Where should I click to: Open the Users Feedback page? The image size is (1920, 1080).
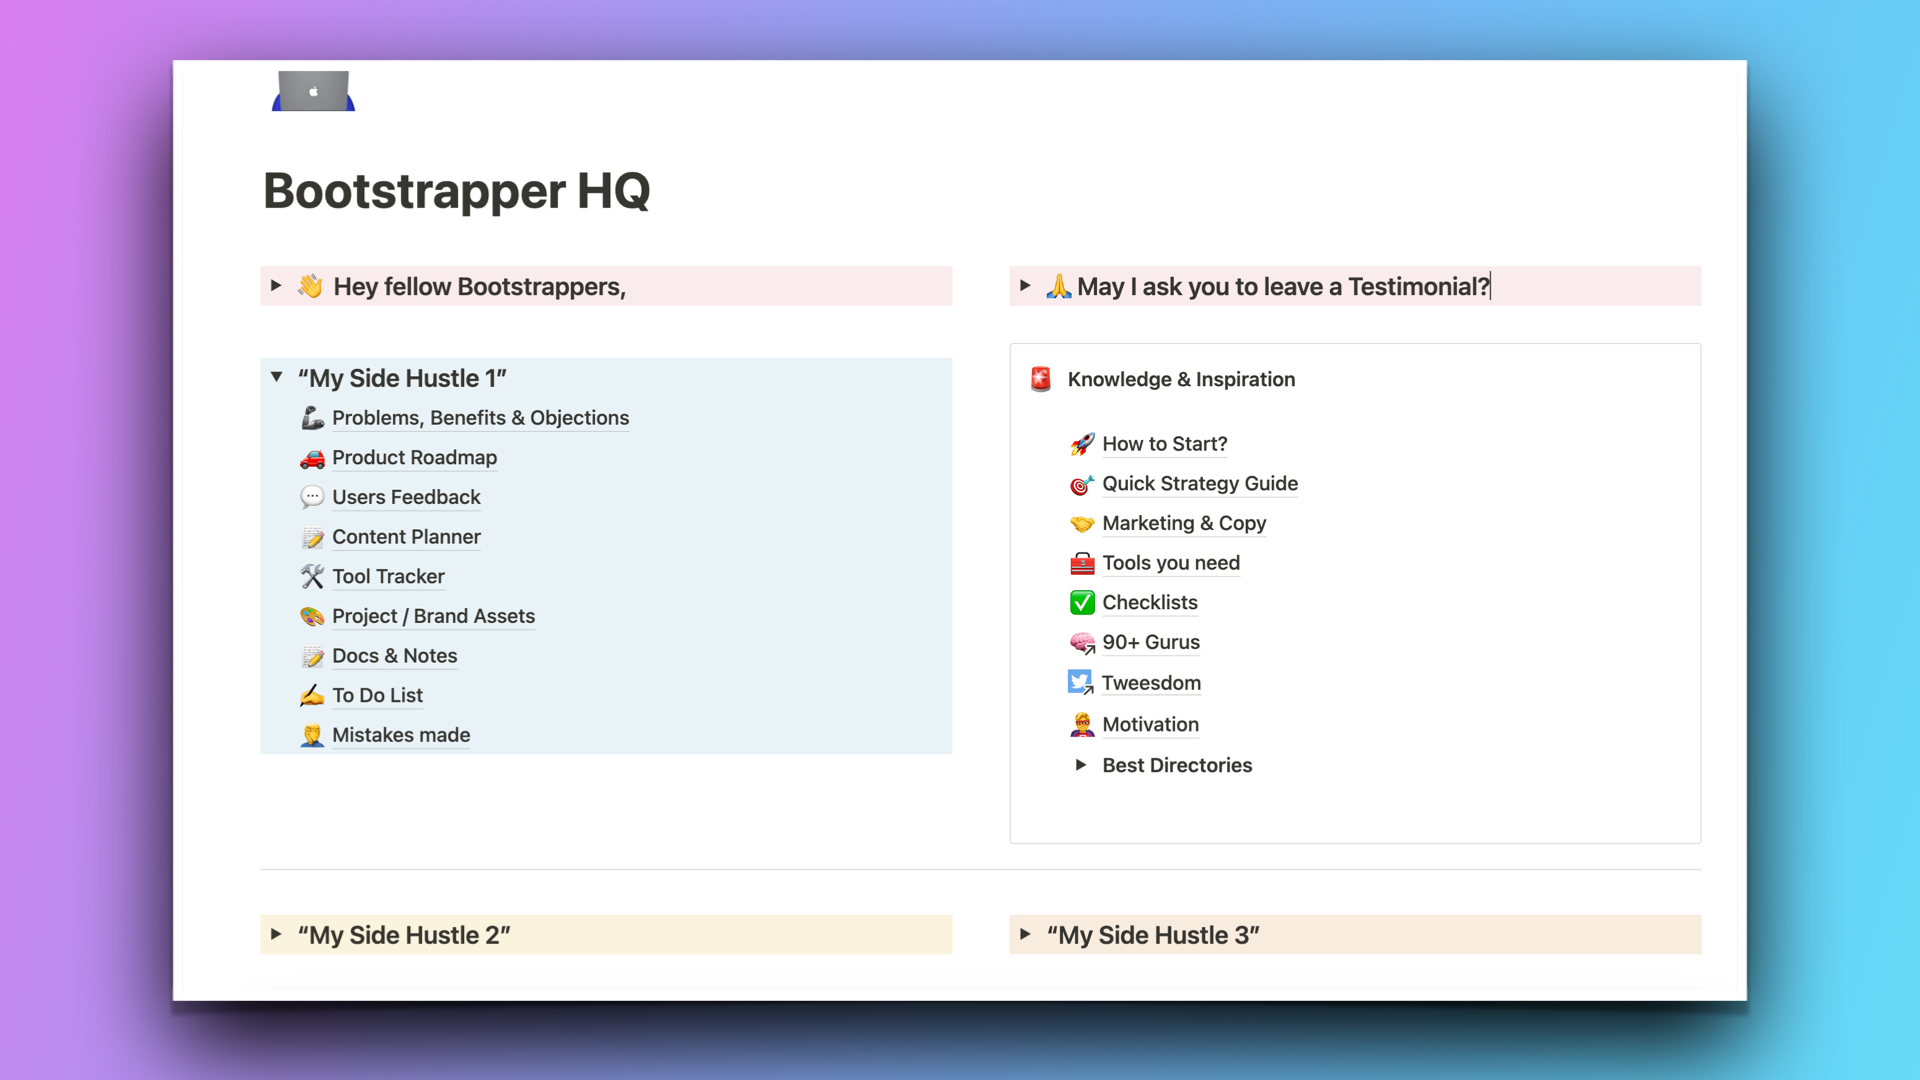click(406, 497)
